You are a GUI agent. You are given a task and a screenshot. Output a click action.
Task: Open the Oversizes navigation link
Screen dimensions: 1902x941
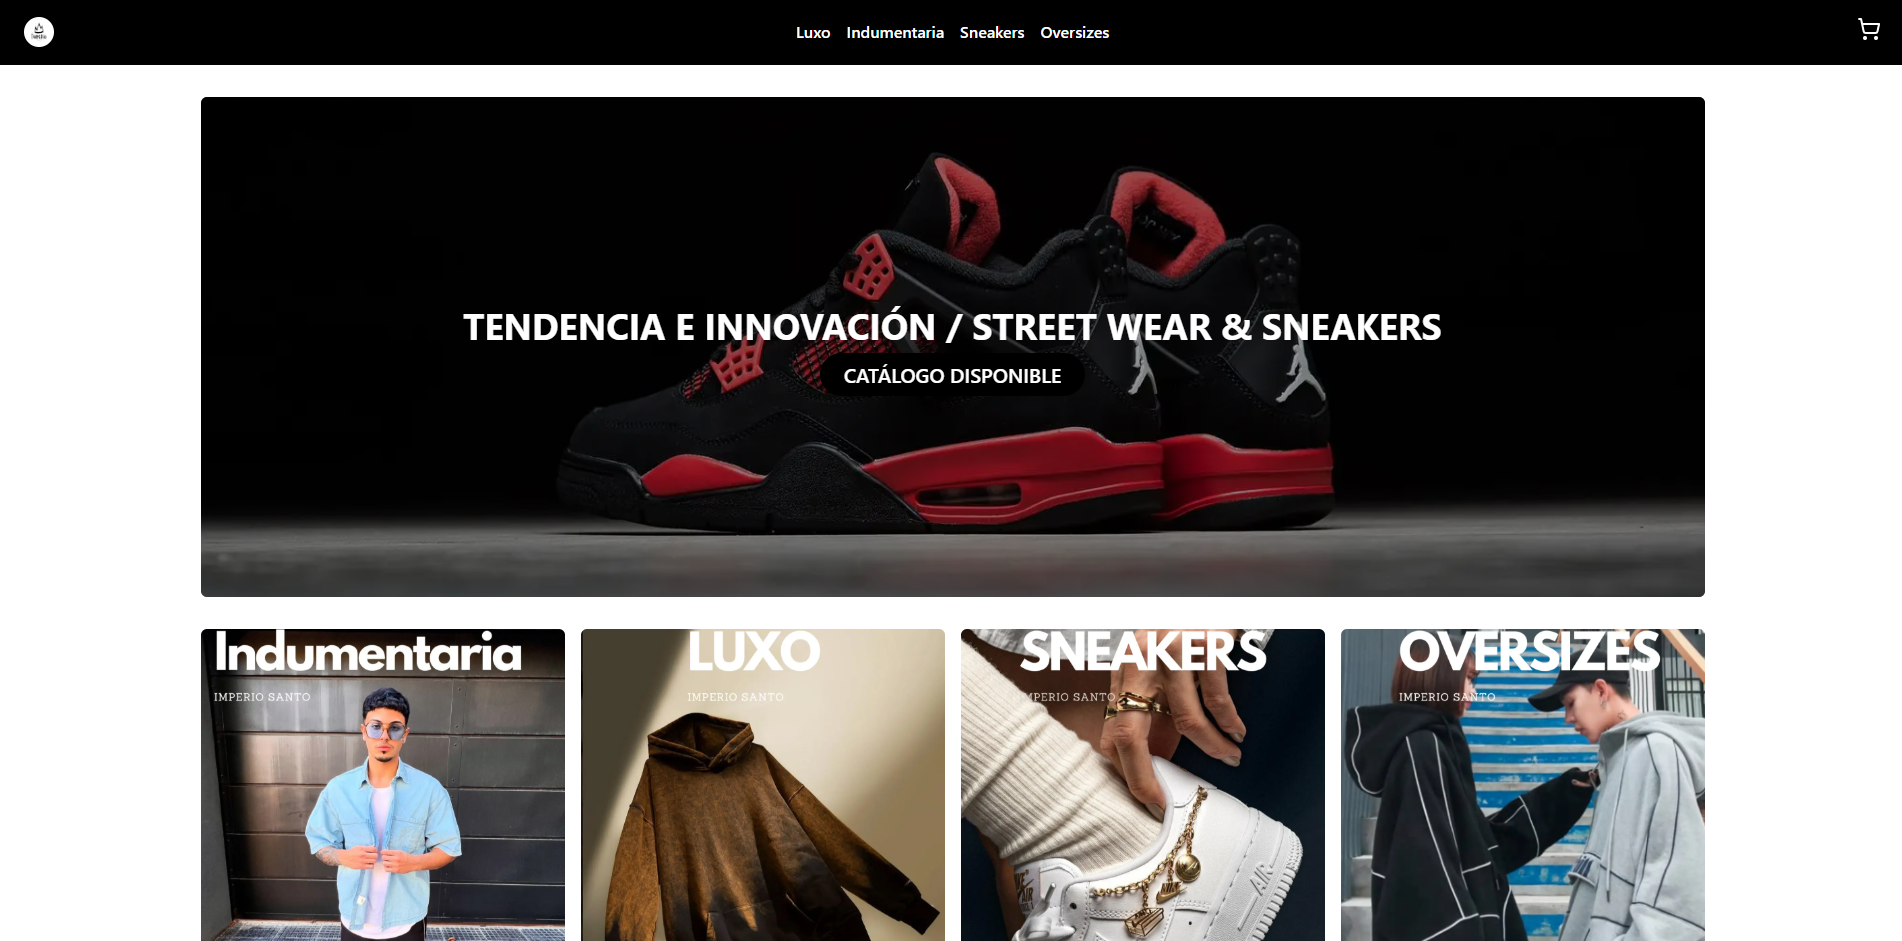click(1075, 33)
